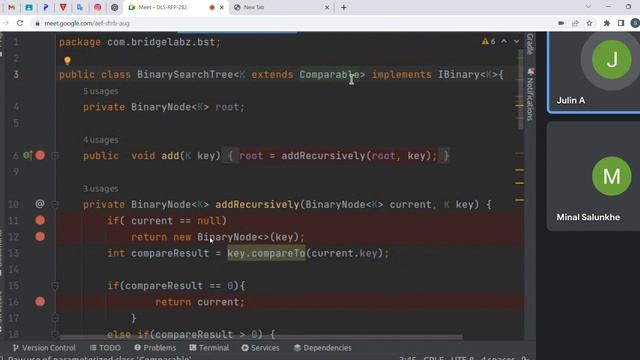Click the share page icon in address bar
Screen dimensions: 640x360
click(x=575, y=23)
